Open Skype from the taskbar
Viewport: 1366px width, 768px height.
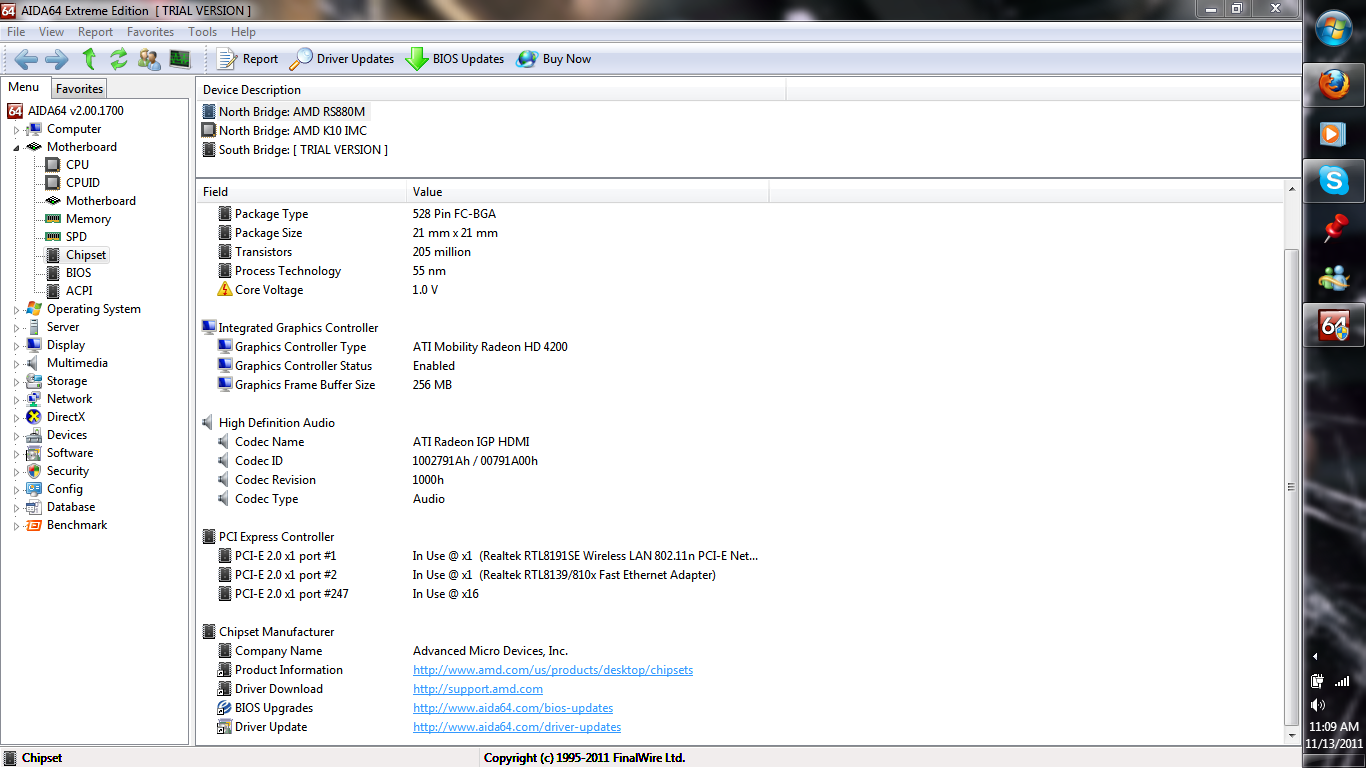[1334, 180]
